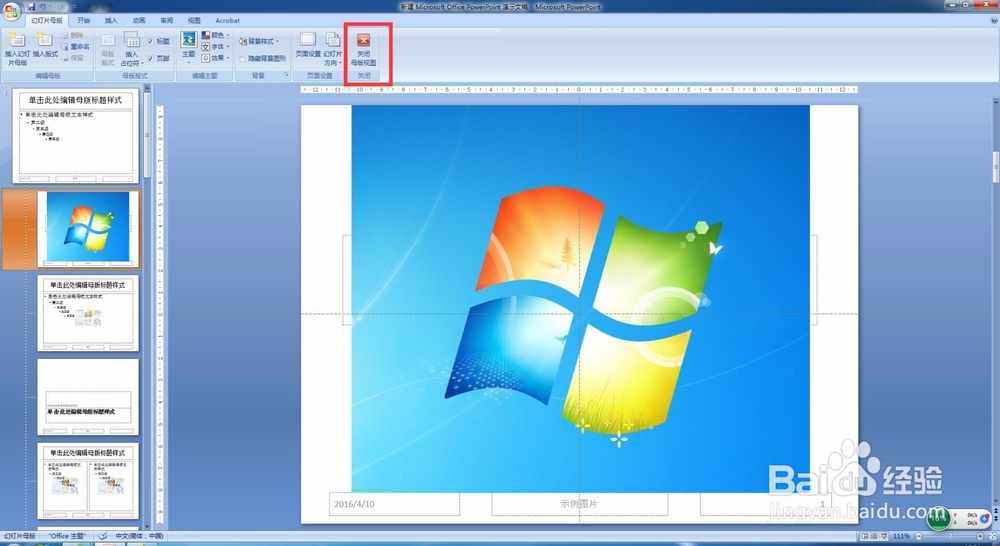The height and width of the screenshot is (546, 1000).
Task: Switch to the Animations (动画) tab
Action: (x=139, y=20)
